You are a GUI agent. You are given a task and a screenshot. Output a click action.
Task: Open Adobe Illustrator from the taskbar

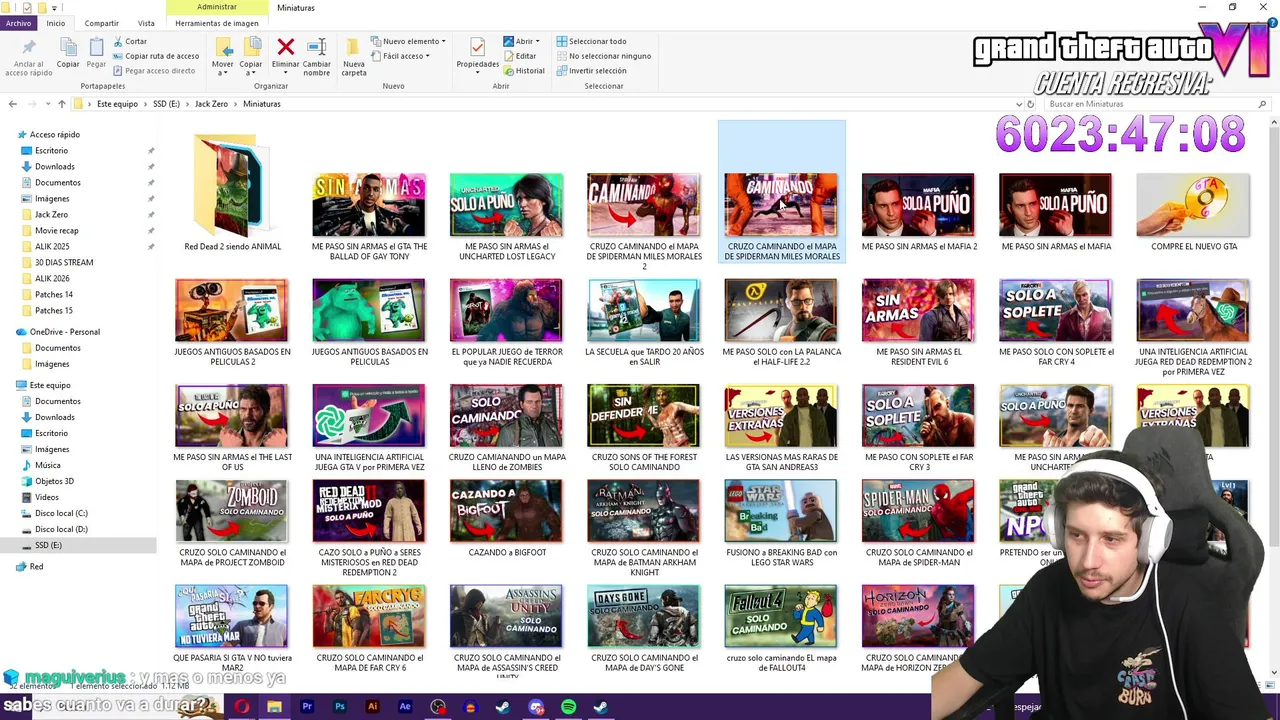[x=372, y=707]
